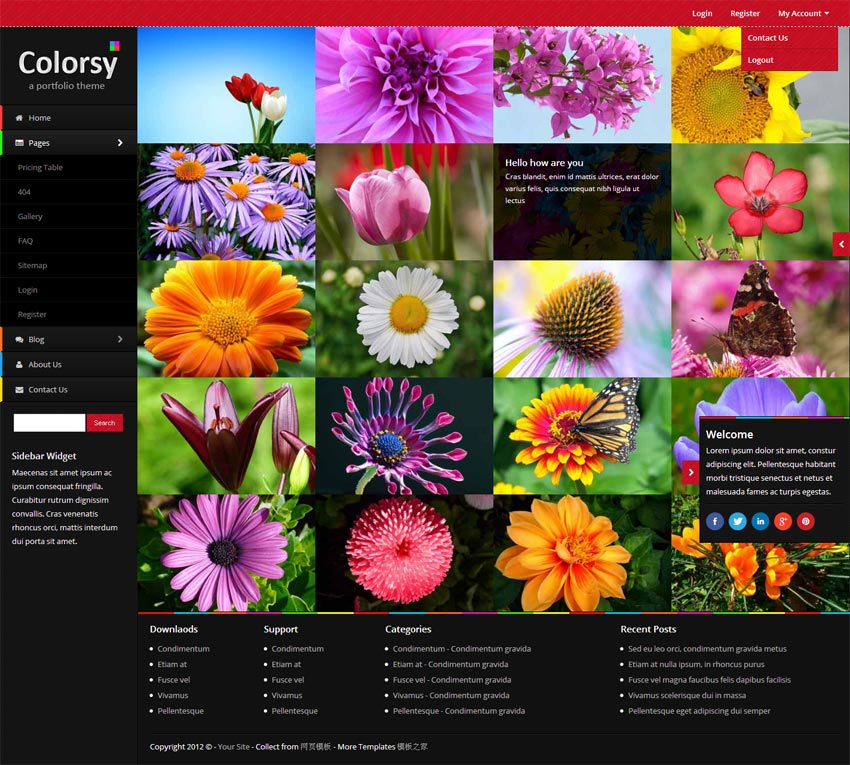Open the My Account dropdown
This screenshot has height=765, width=850.
803,14
